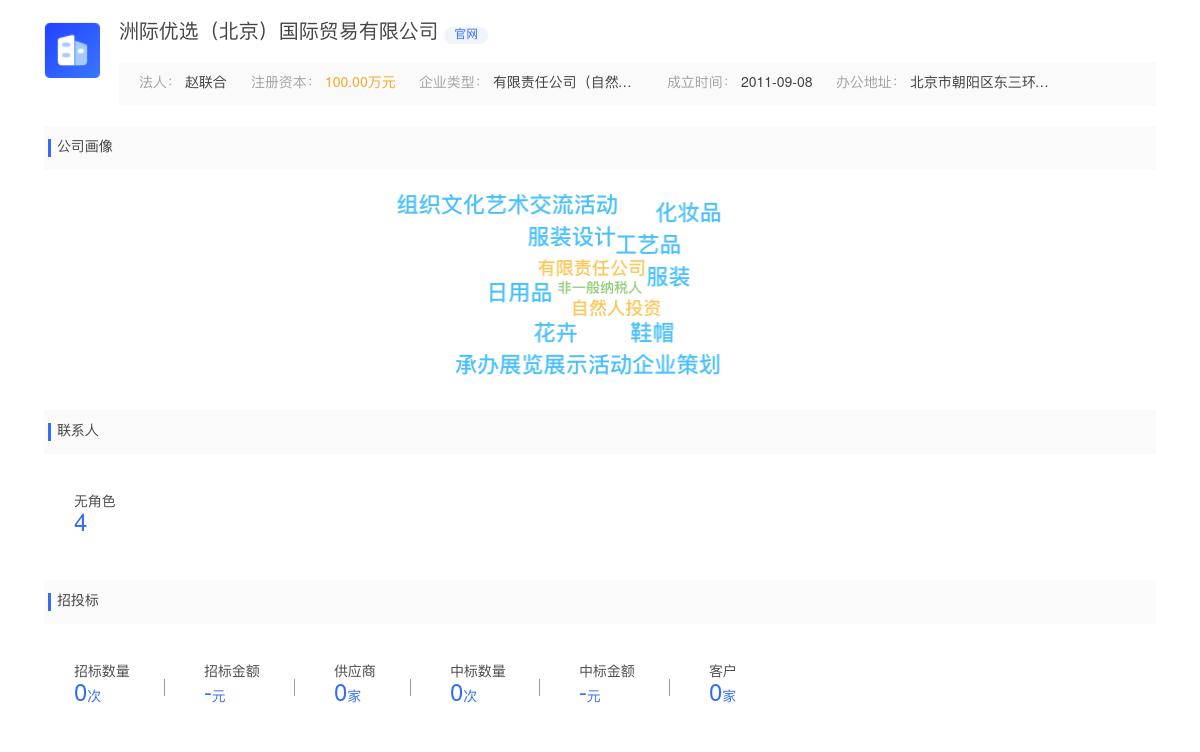Click the blue company logo icon

click(x=72, y=50)
